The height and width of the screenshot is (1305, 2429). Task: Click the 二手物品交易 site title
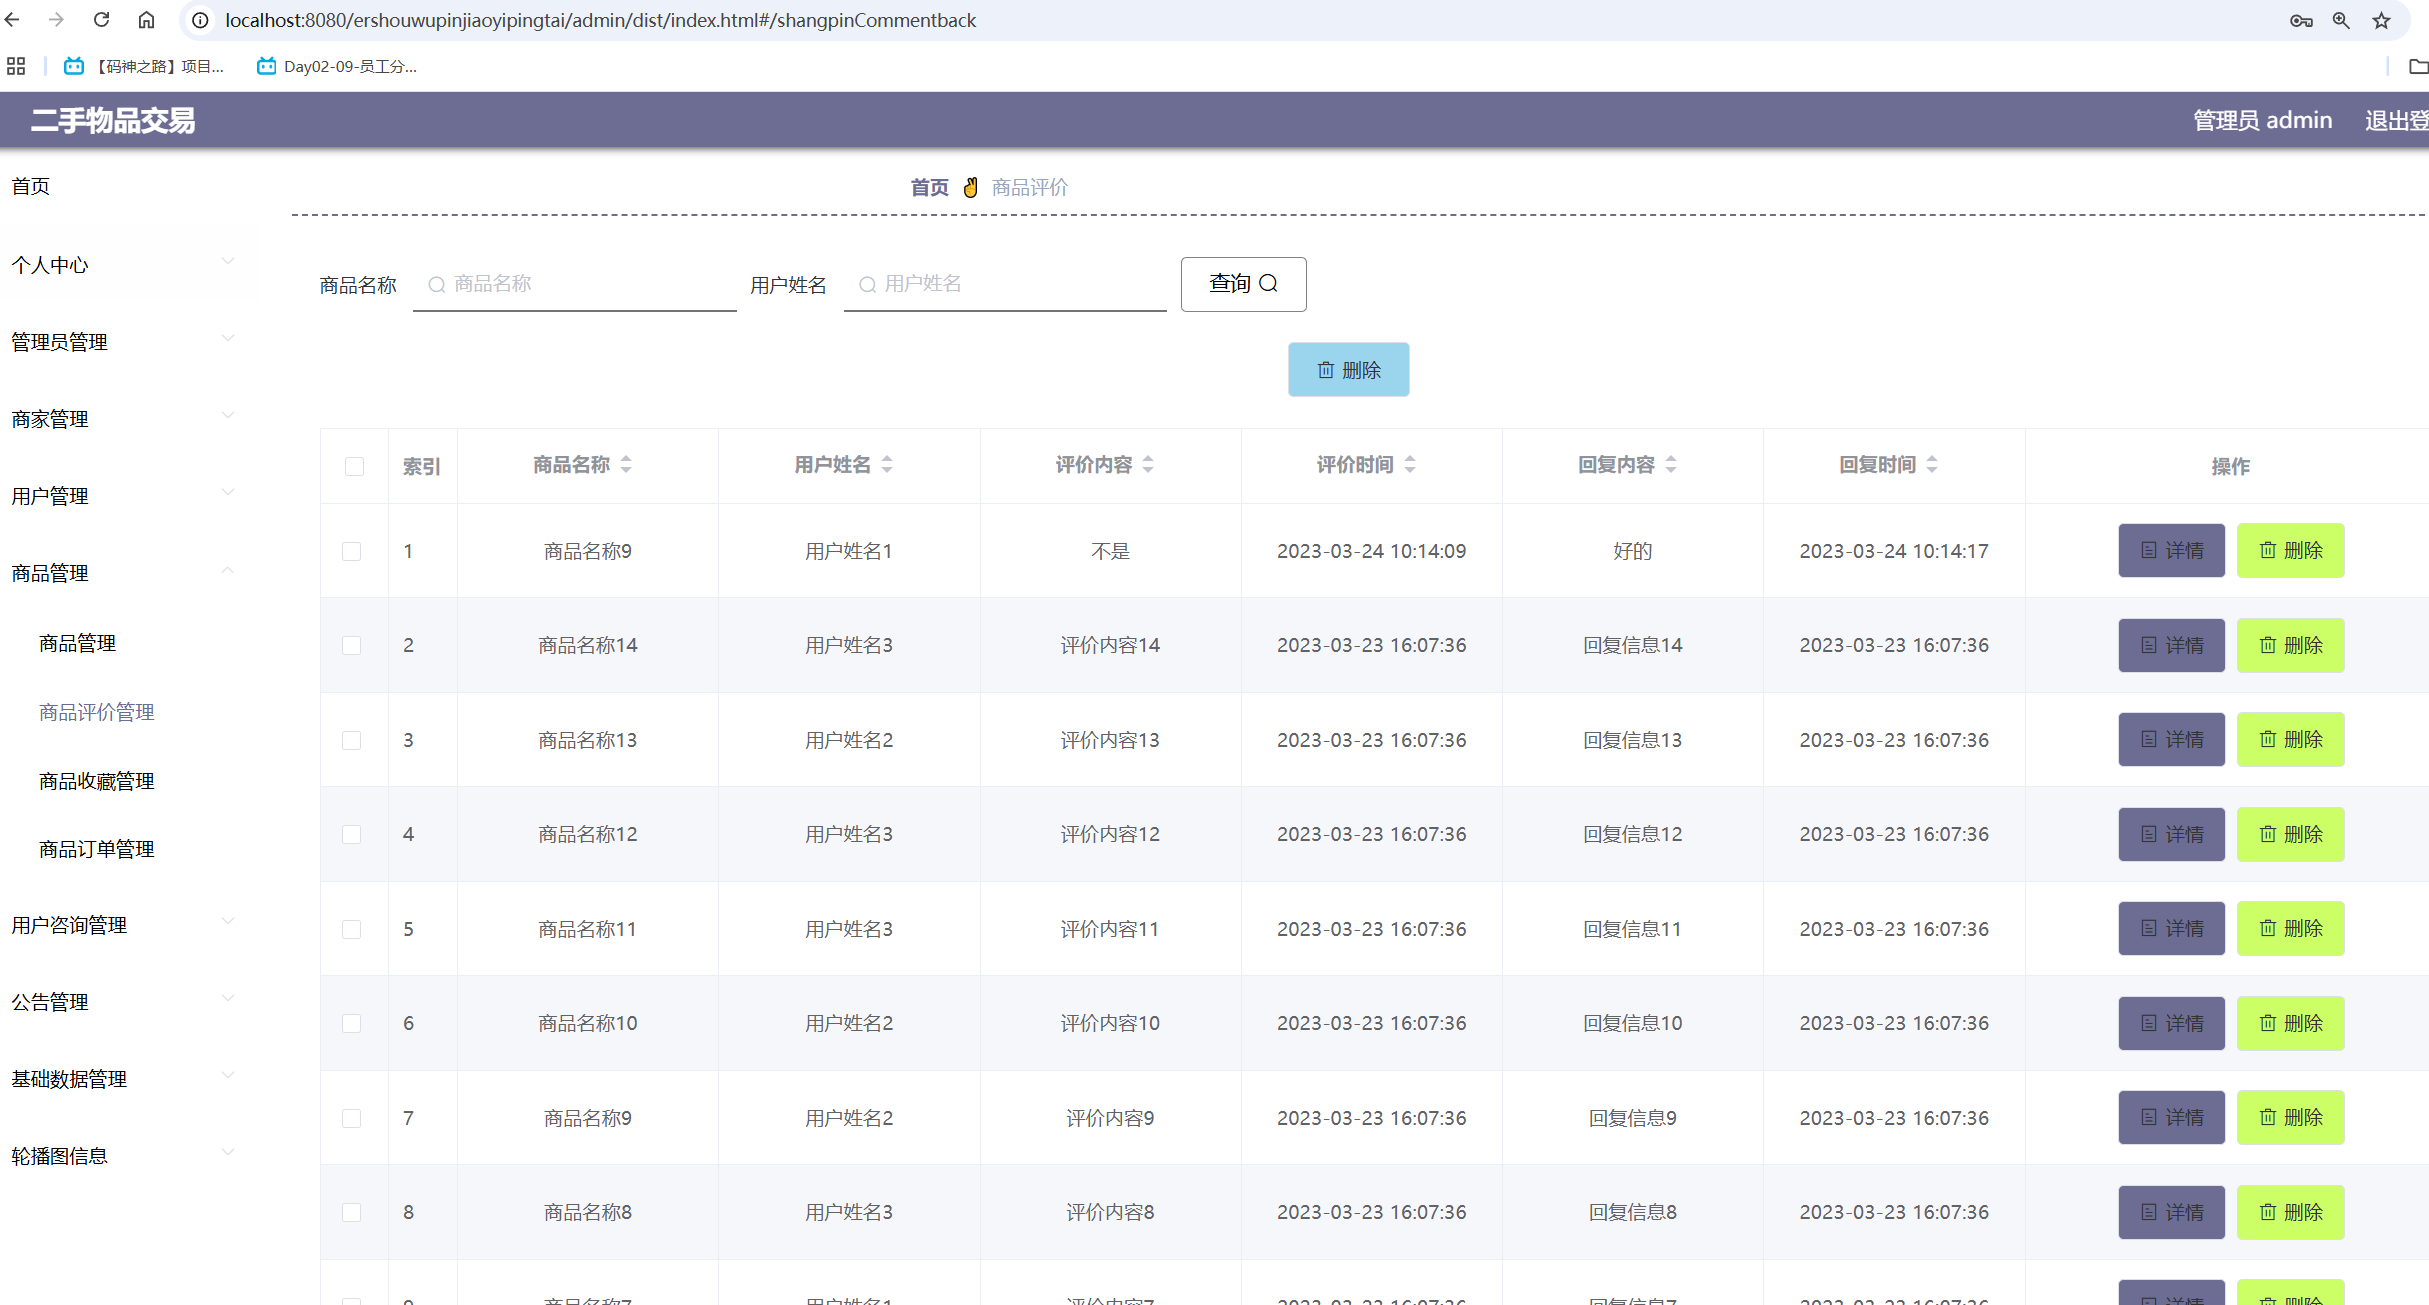pyautogui.click(x=113, y=121)
